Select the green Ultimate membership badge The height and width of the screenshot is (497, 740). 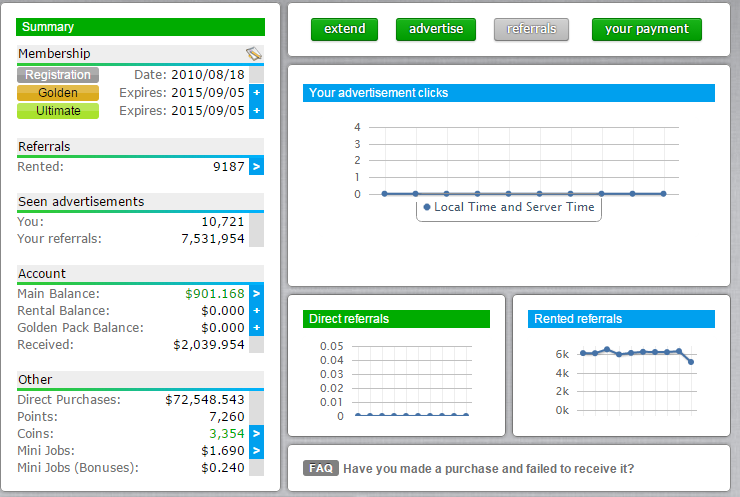tap(58, 111)
